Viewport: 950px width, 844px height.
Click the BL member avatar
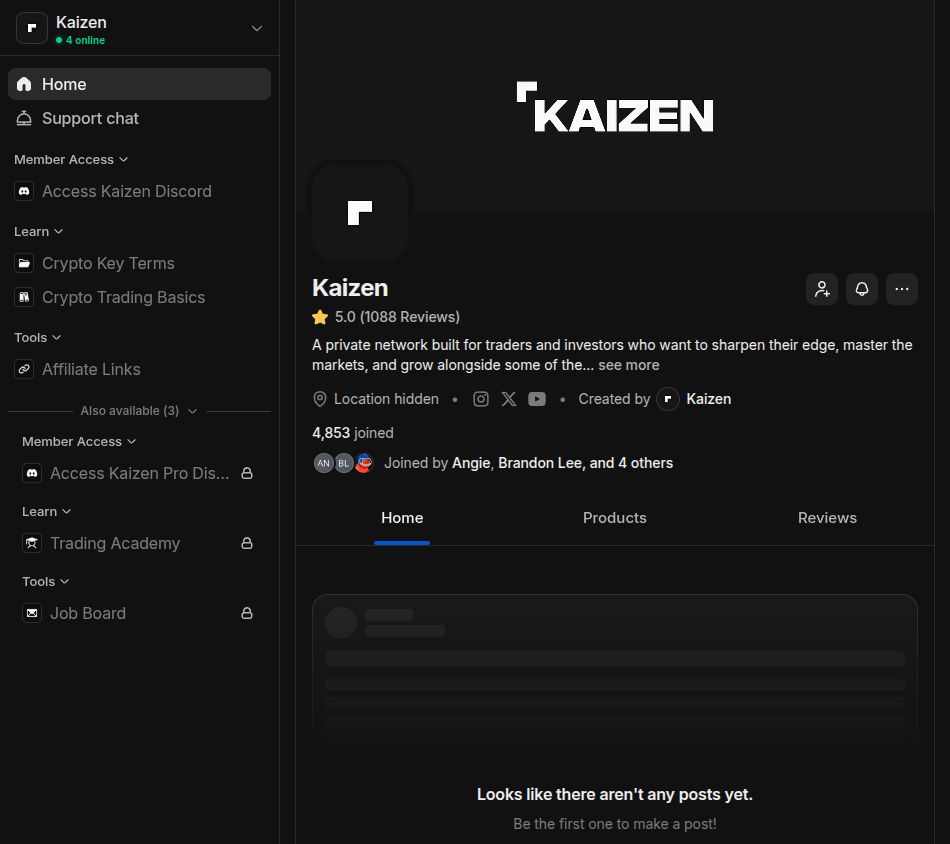pyautogui.click(x=344, y=464)
